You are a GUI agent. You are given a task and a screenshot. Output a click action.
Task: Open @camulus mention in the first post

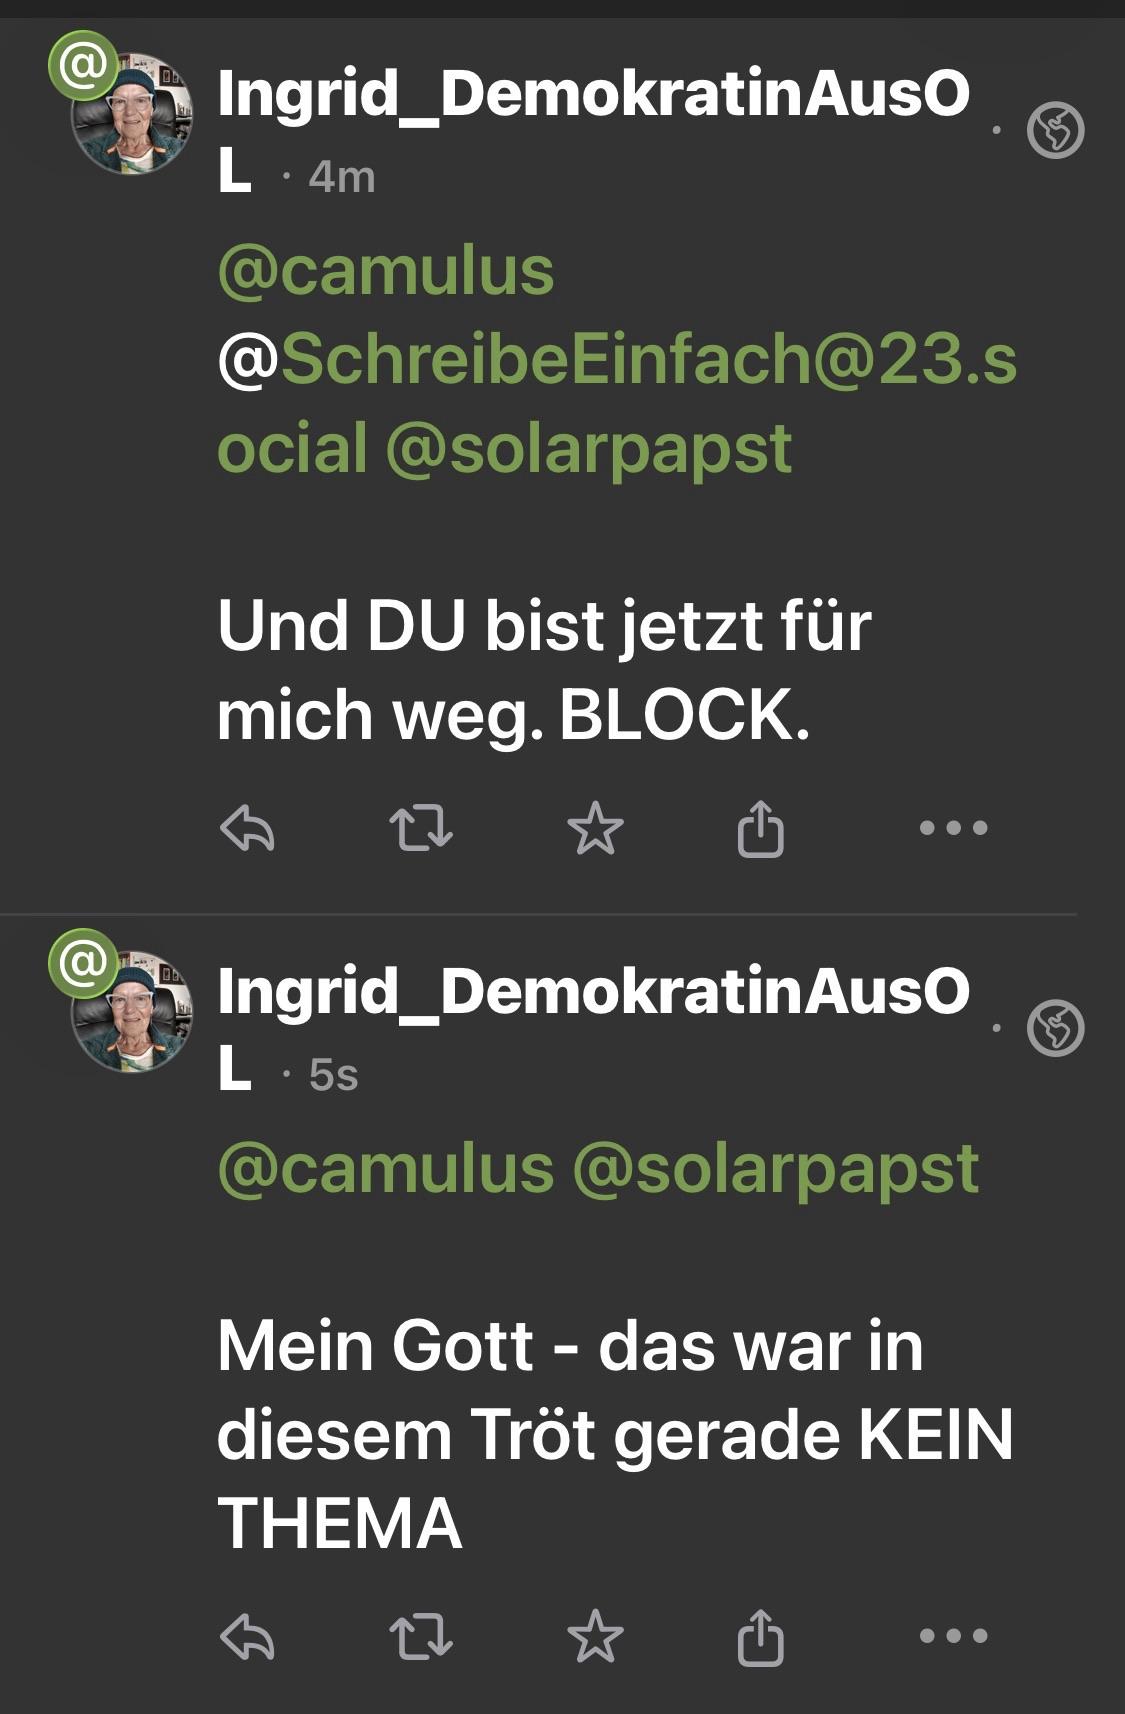tap(386, 271)
